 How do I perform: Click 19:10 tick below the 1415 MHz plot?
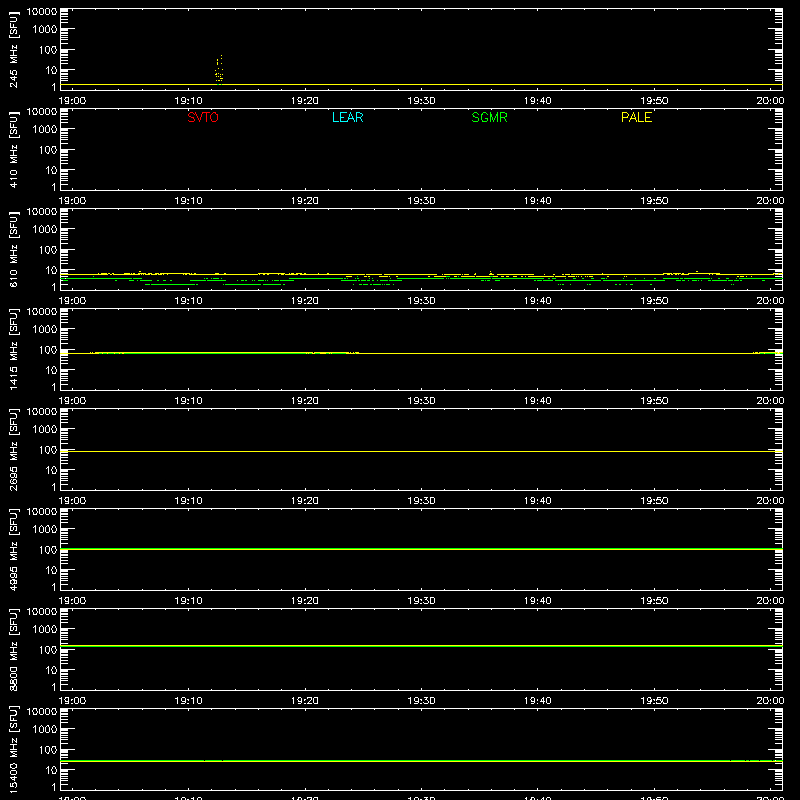coord(188,401)
